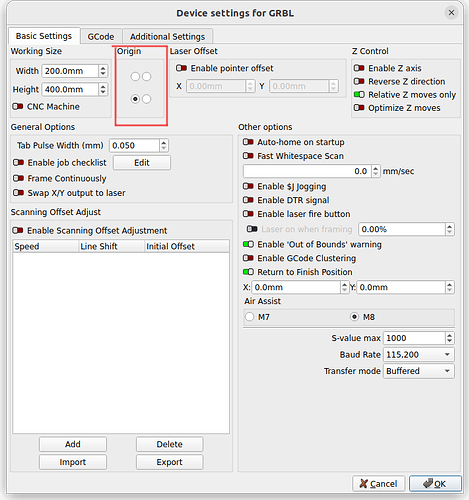Toggle Enable GCode Clustering

click(x=248, y=258)
